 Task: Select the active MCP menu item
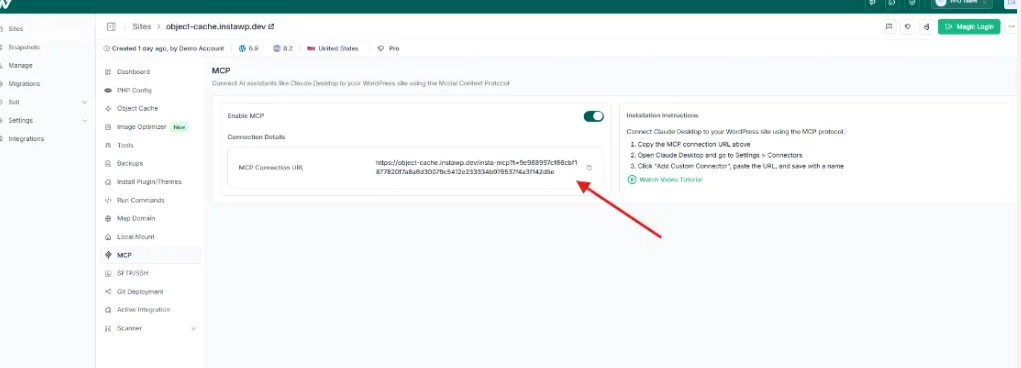pyautogui.click(x=150, y=255)
